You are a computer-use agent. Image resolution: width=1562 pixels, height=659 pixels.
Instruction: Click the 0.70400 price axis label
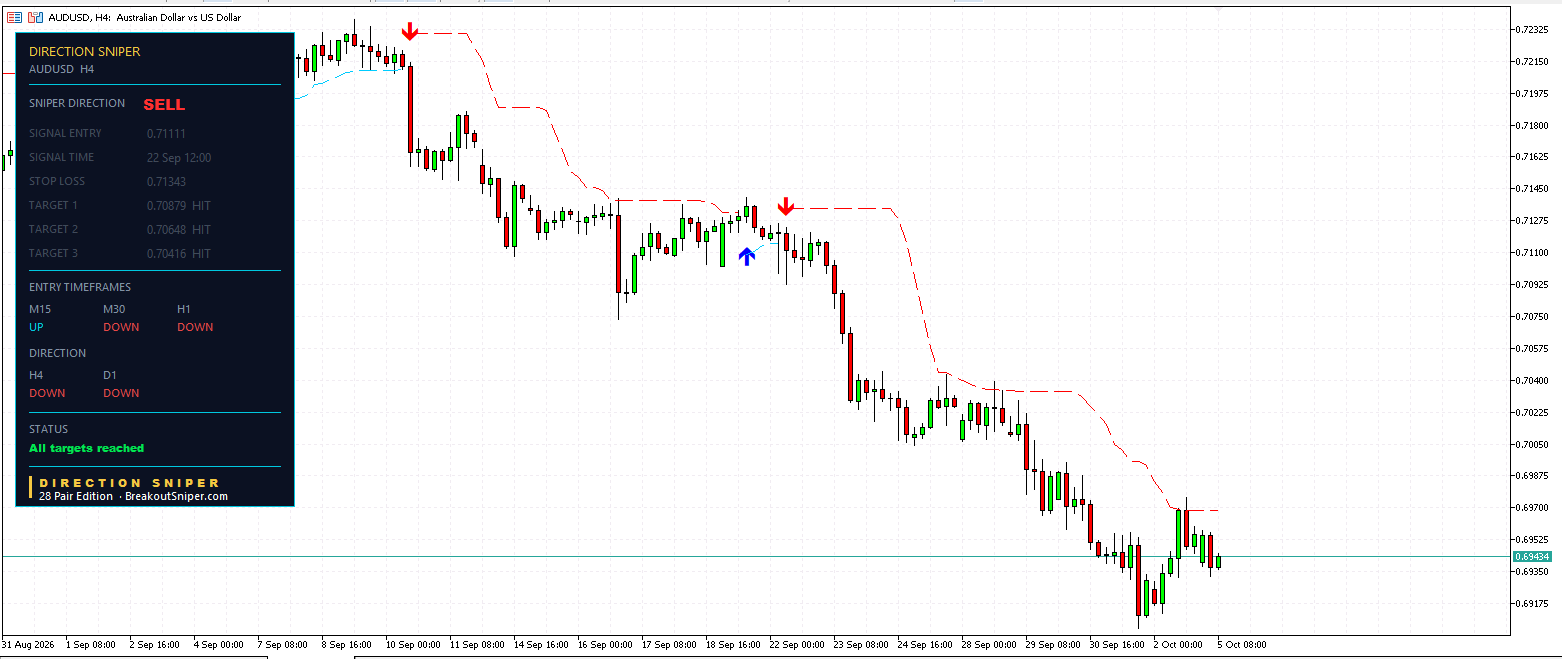(x=1532, y=380)
